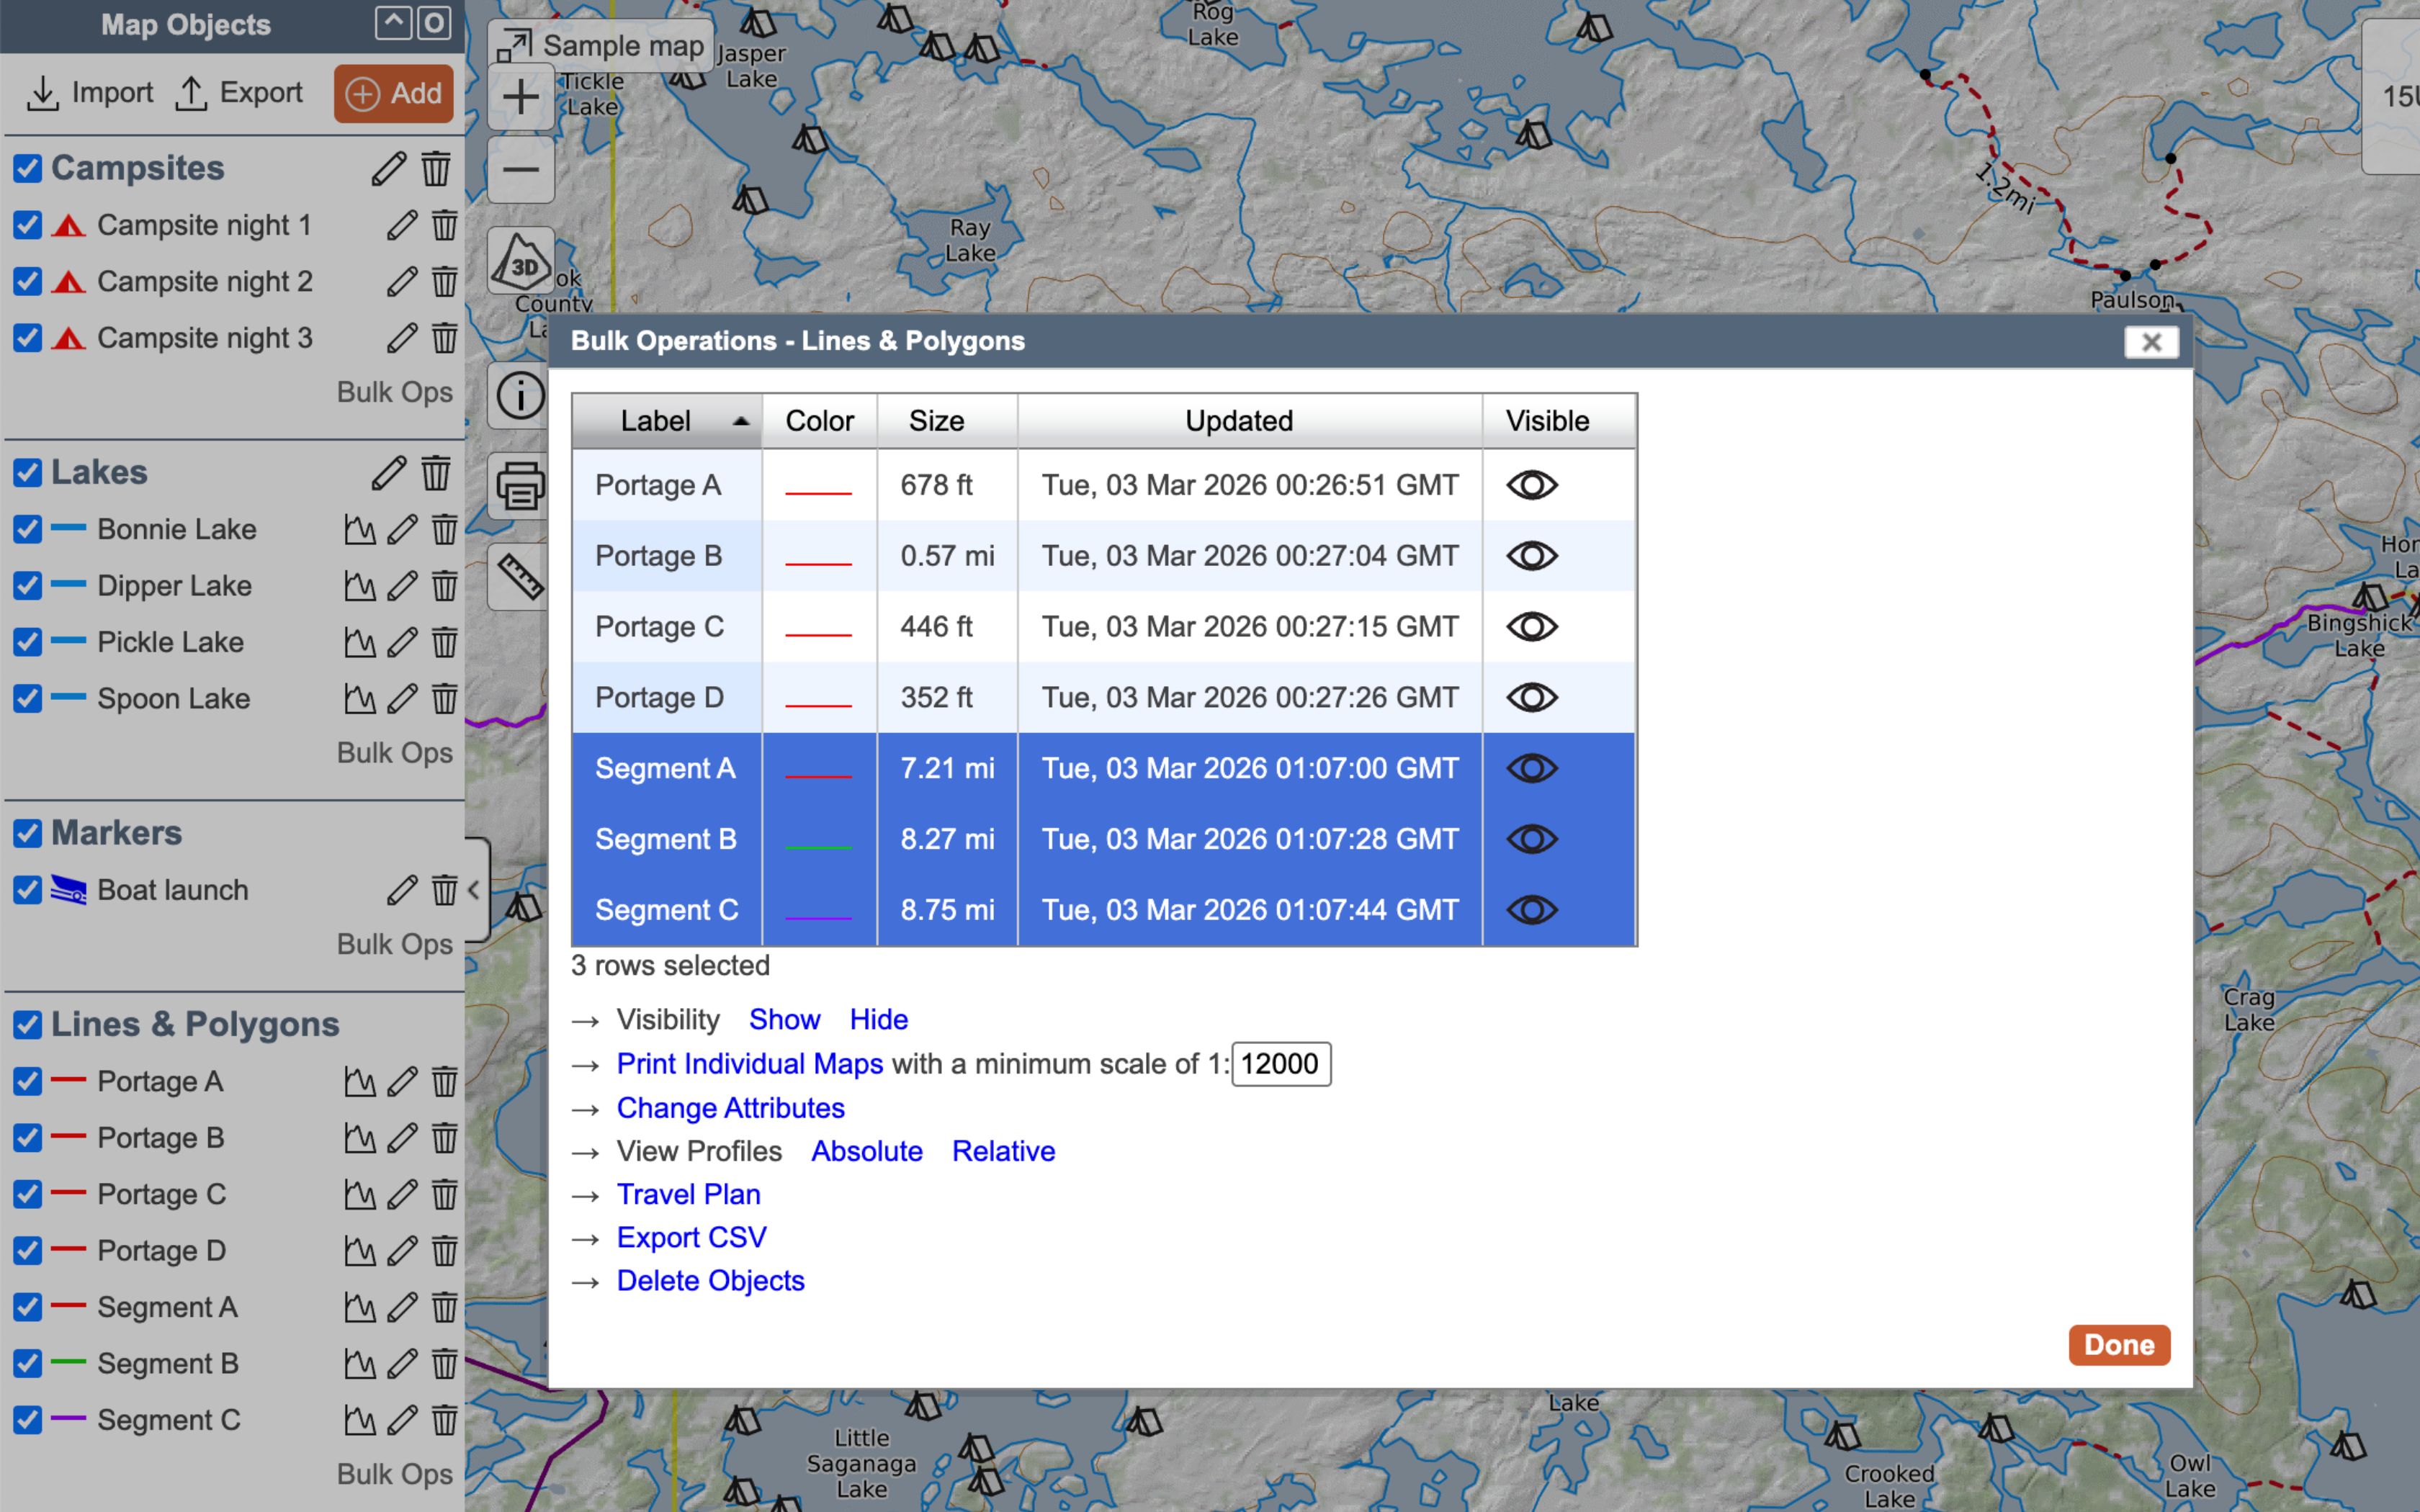Click the minimum scale input field
Screen dimensions: 2420x1512
pyautogui.click(x=1280, y=1064)
